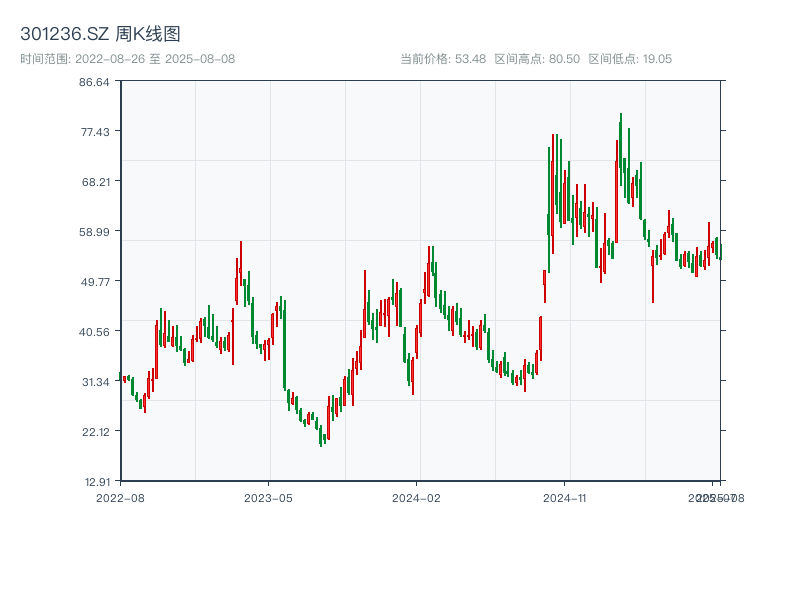Image resolution: width=800 pixels, height=600 pixels.
Task: Click the y-axis label 31.34
Action: (96, 382)
